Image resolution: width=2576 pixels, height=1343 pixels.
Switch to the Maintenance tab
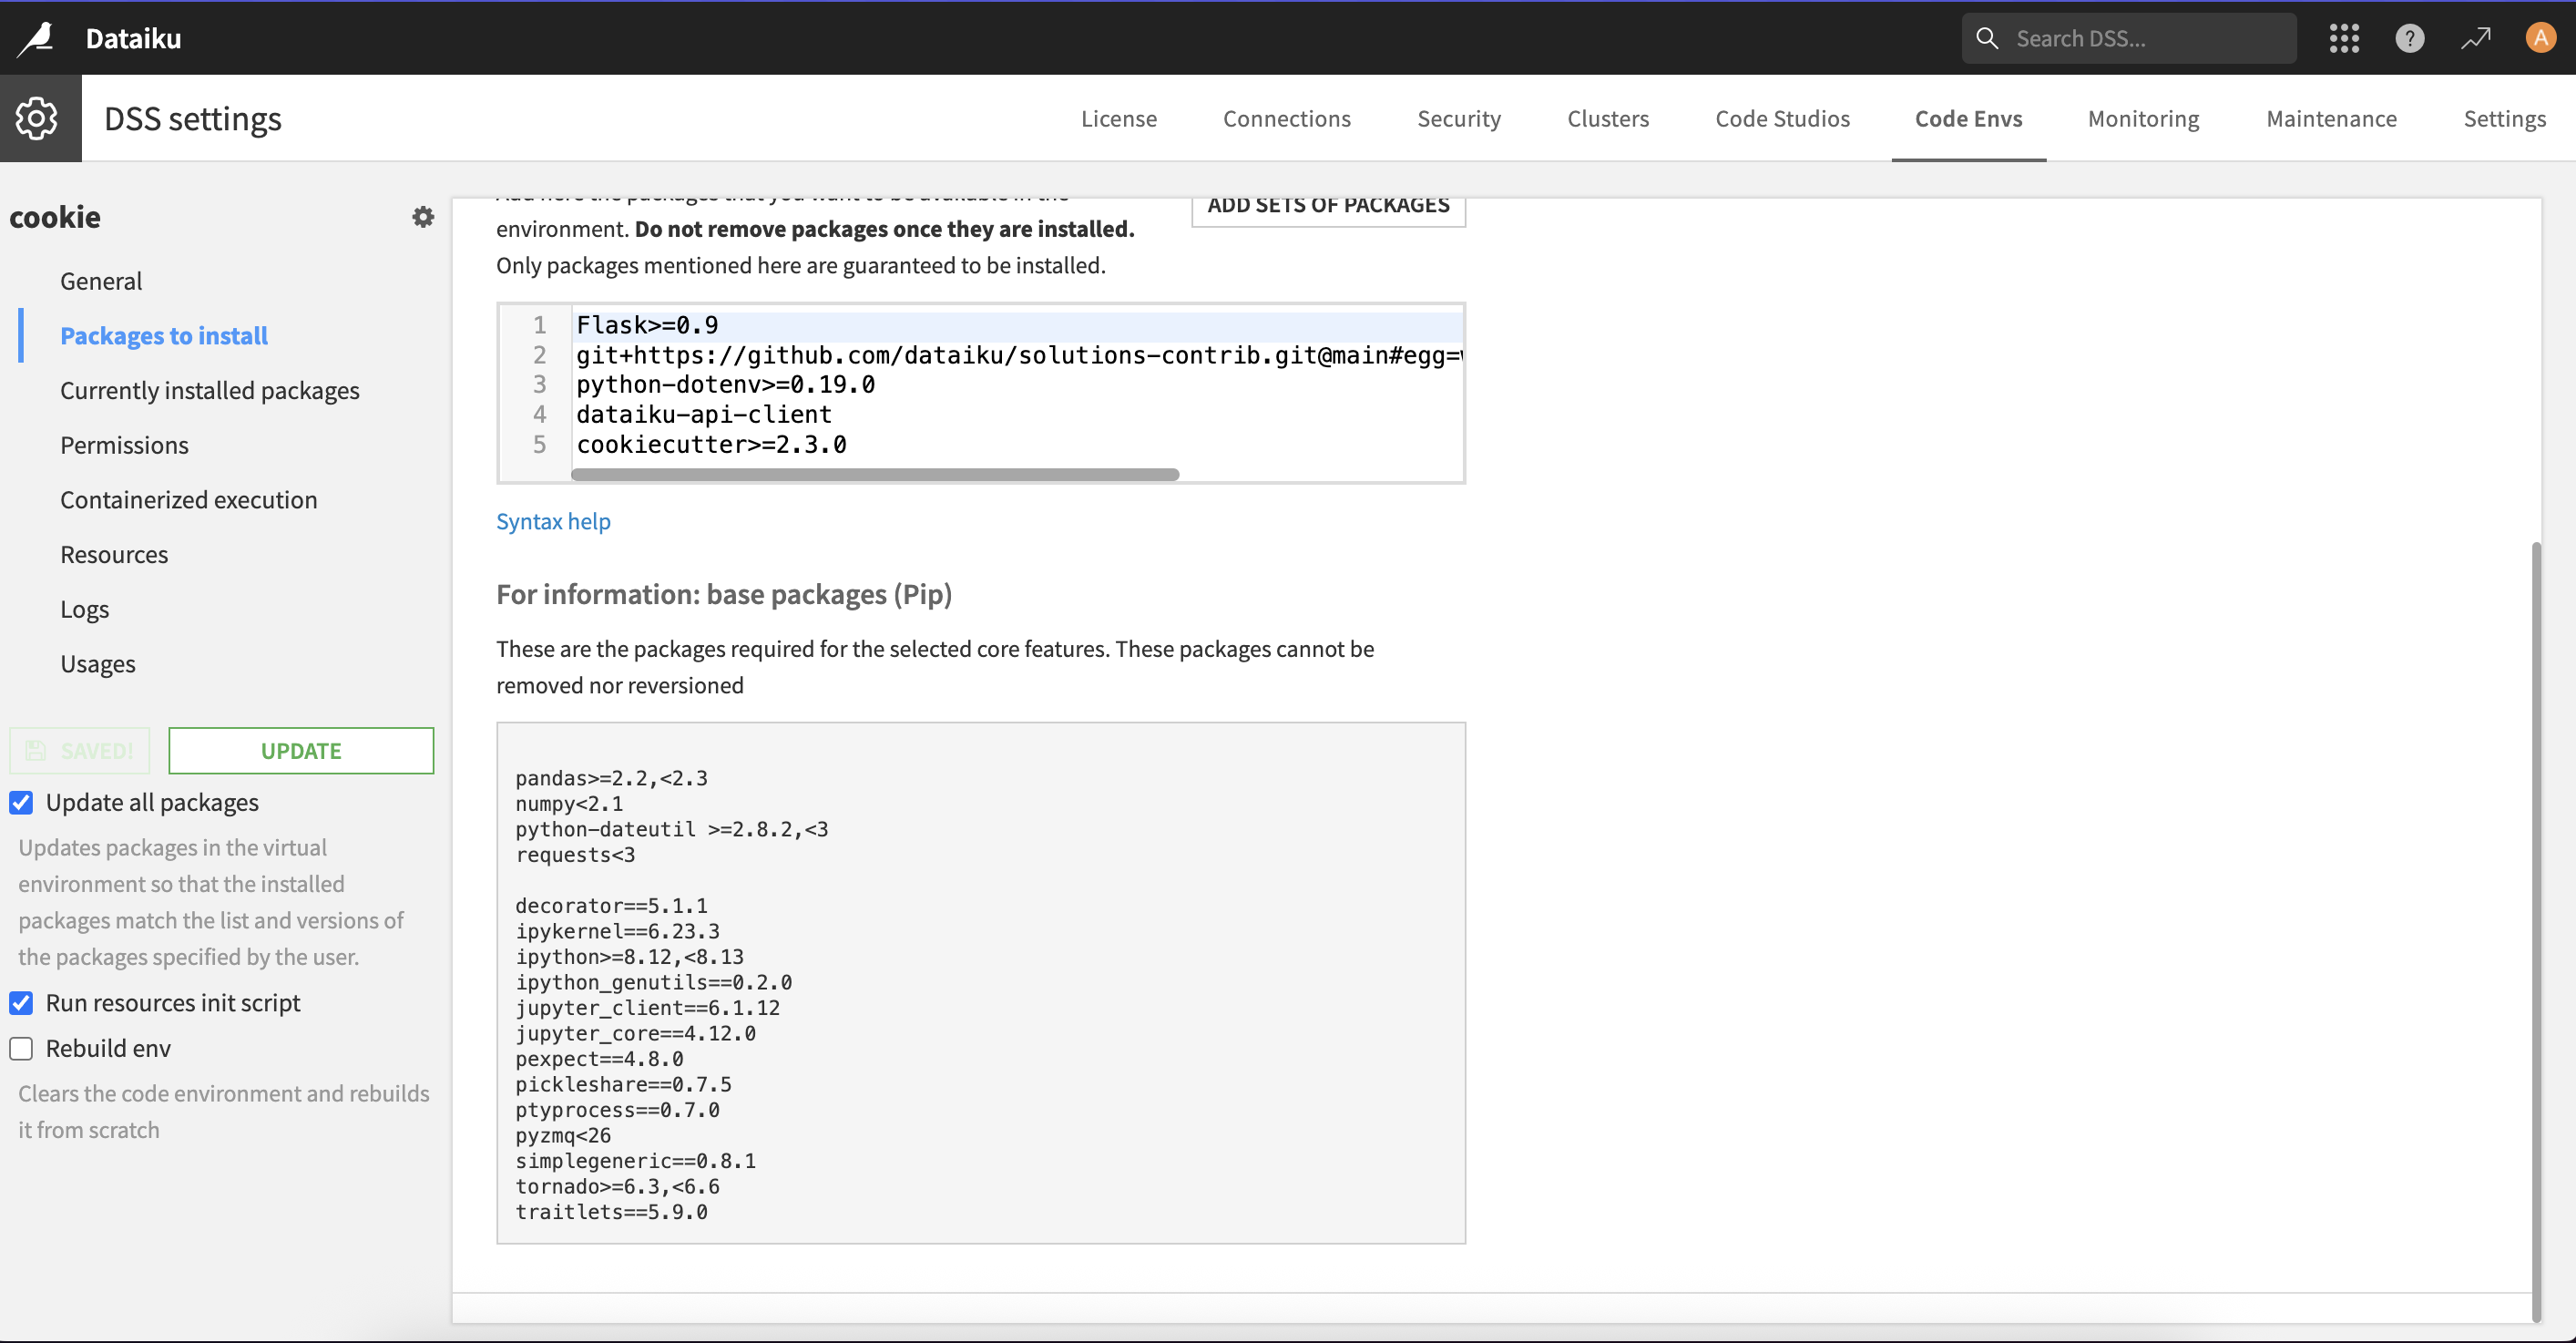(x=2331, y=118)
